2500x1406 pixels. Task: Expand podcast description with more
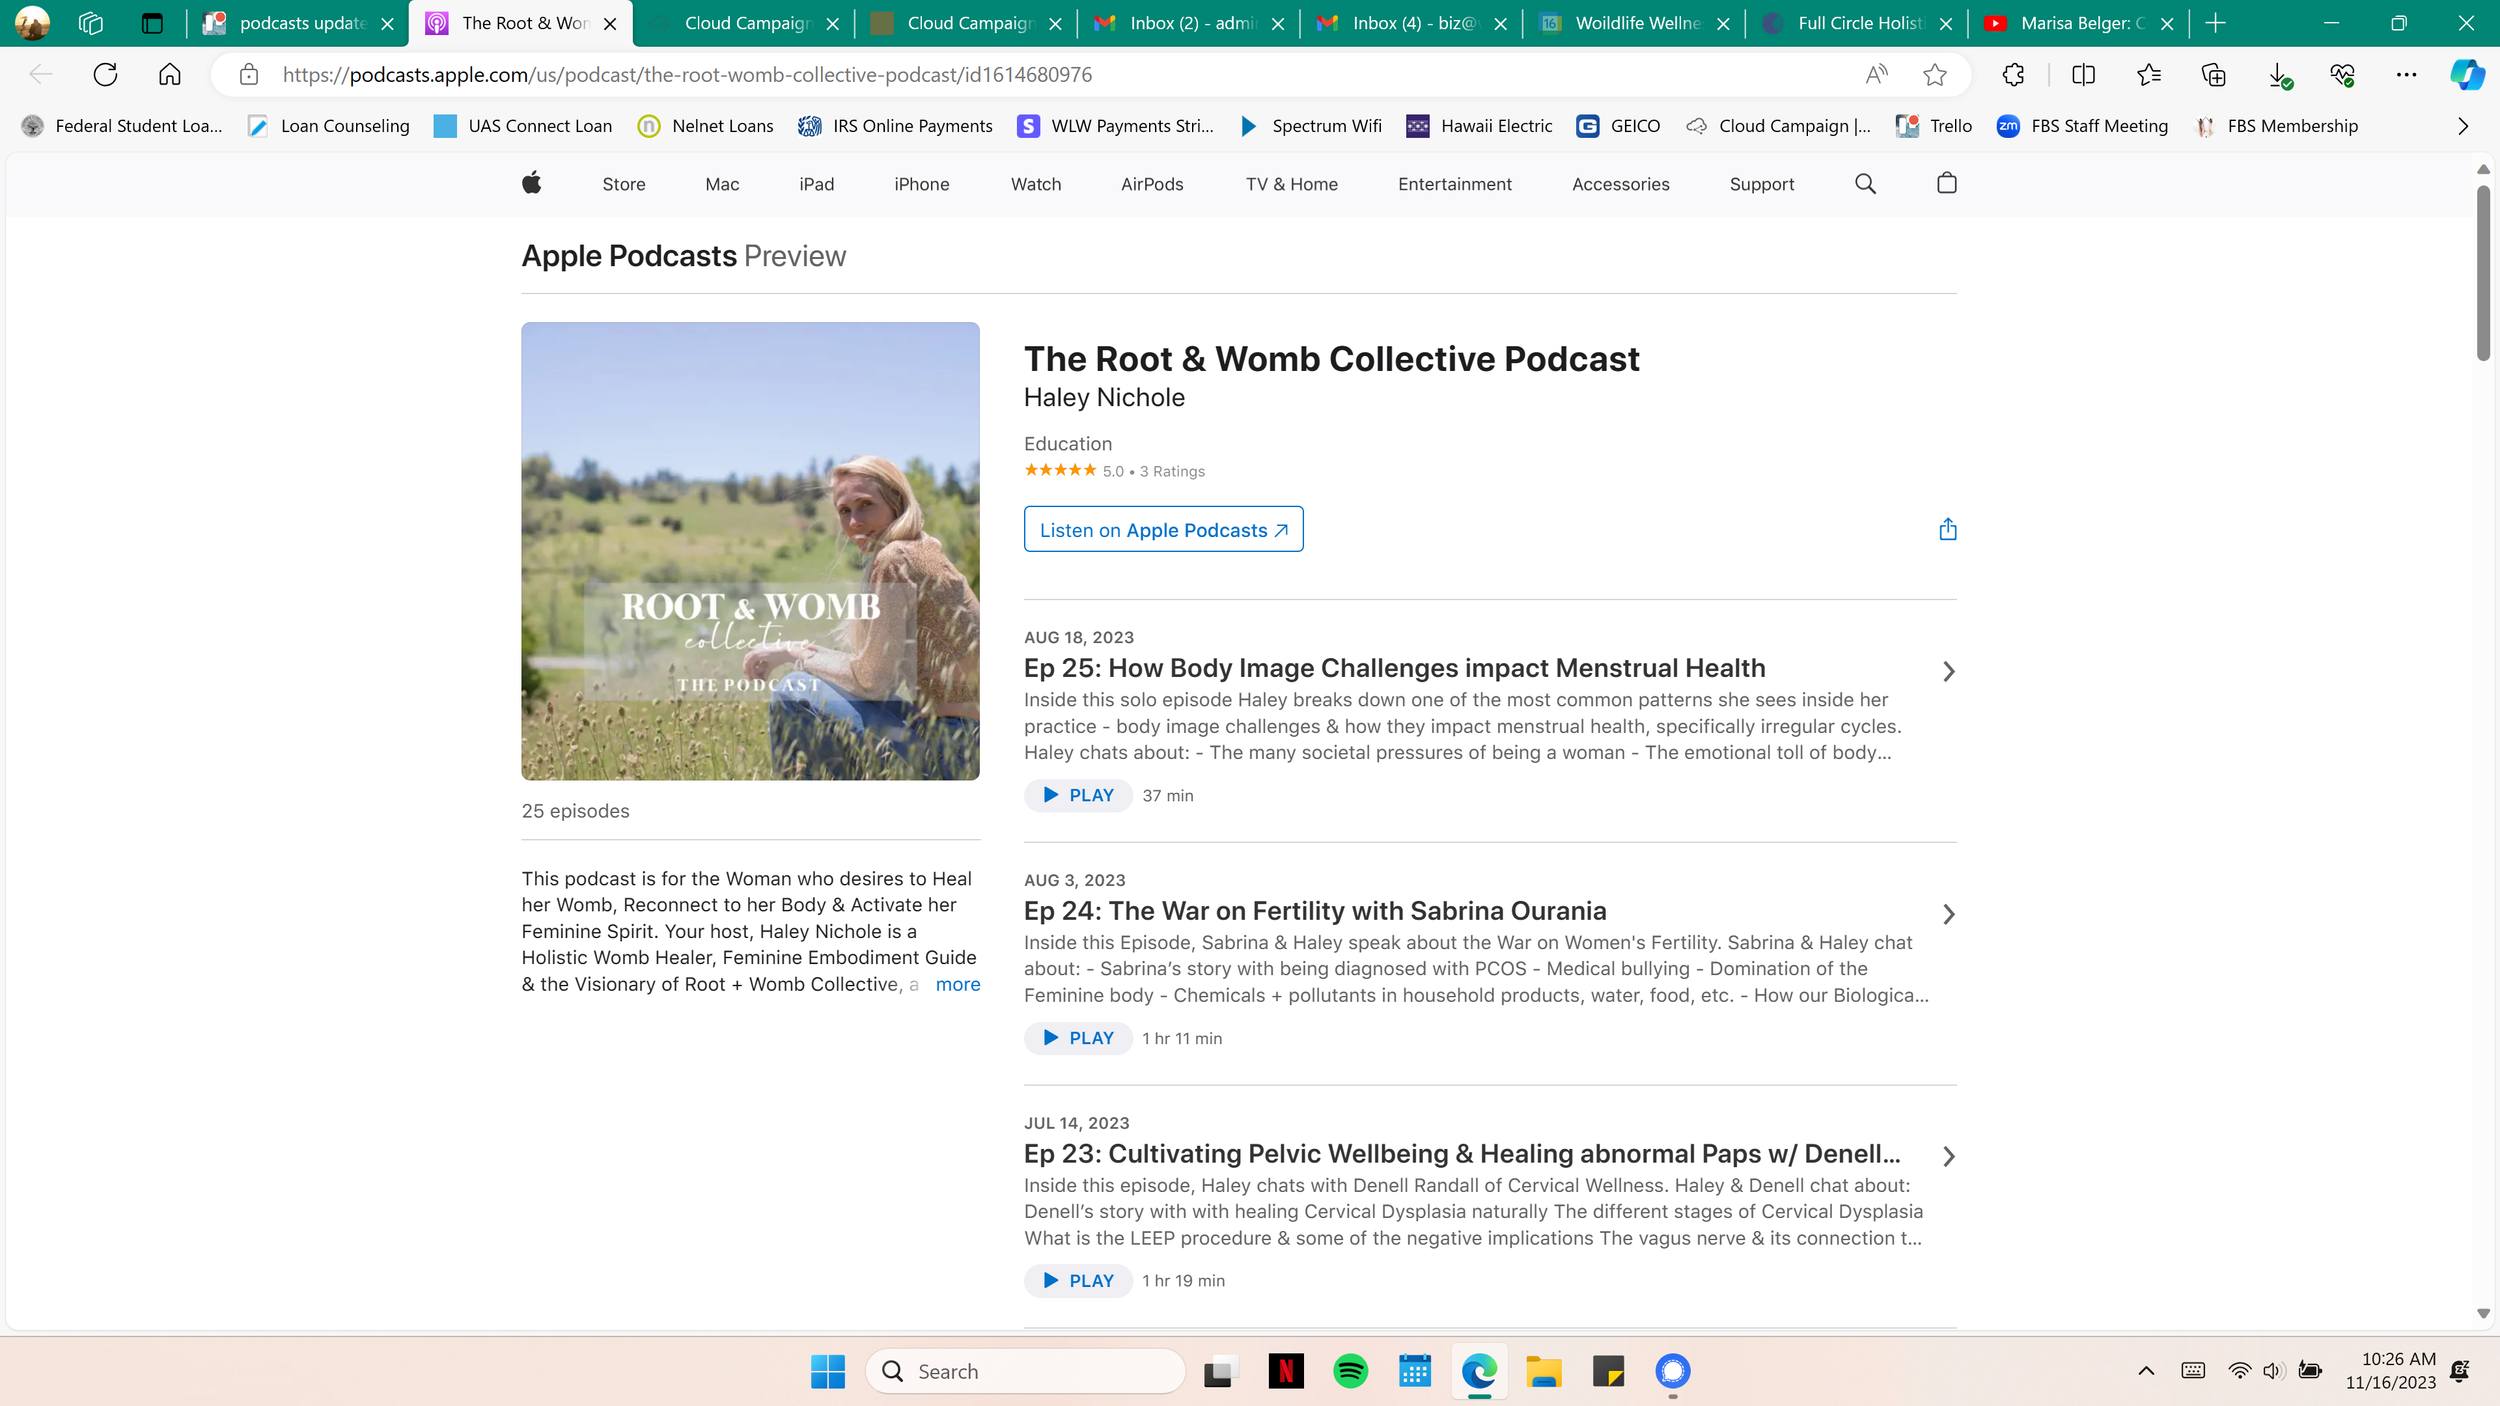[x=957, y=984]
